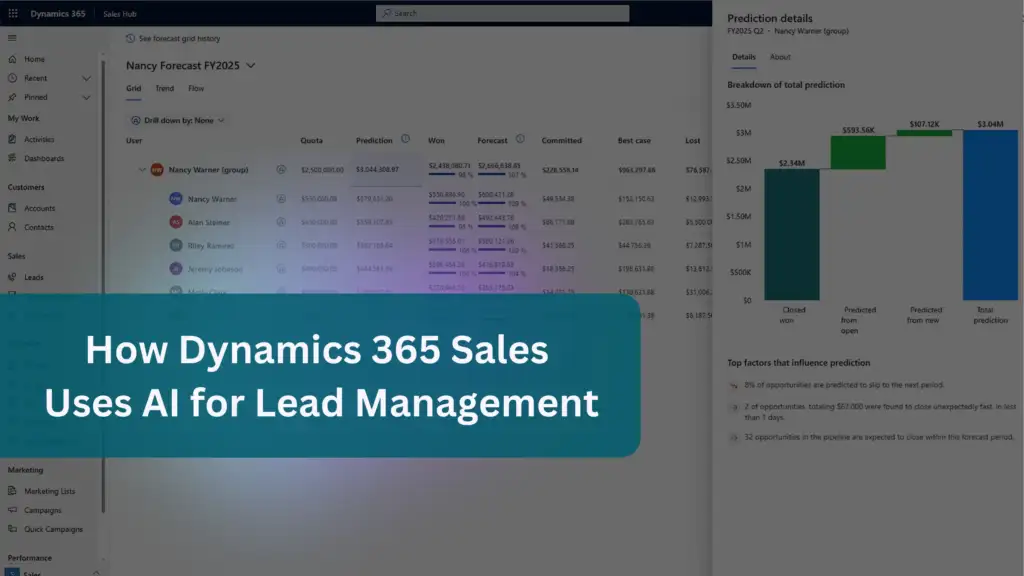Open Campaigns under Marketing
The image size is (1024, 576).
[x=42, y=510]
